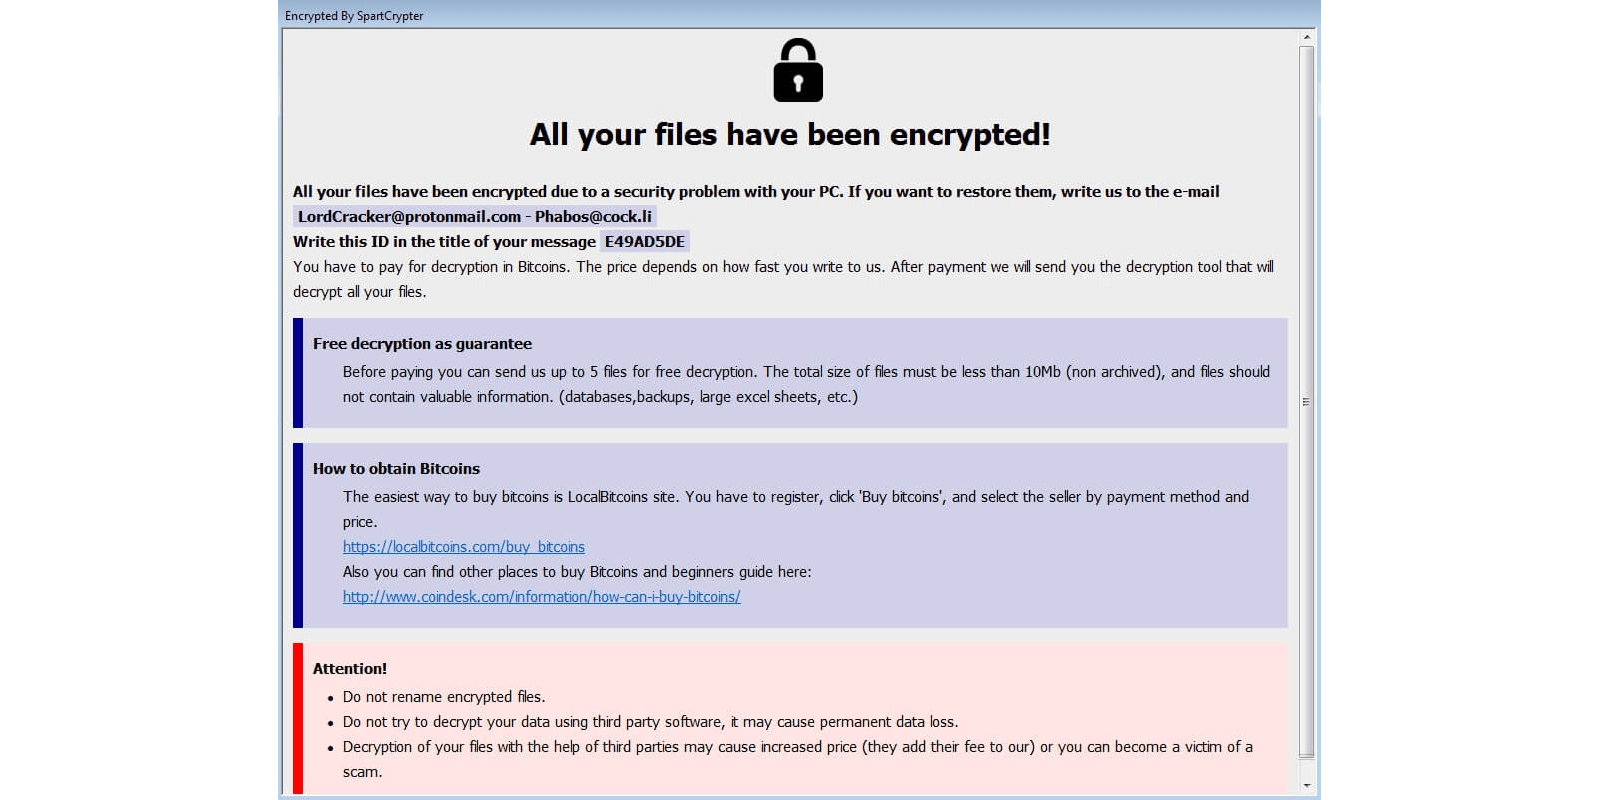This screenshot has width=1600, height=800.
Task: Click the black padlock icon
Action: [x=797, y=70]
